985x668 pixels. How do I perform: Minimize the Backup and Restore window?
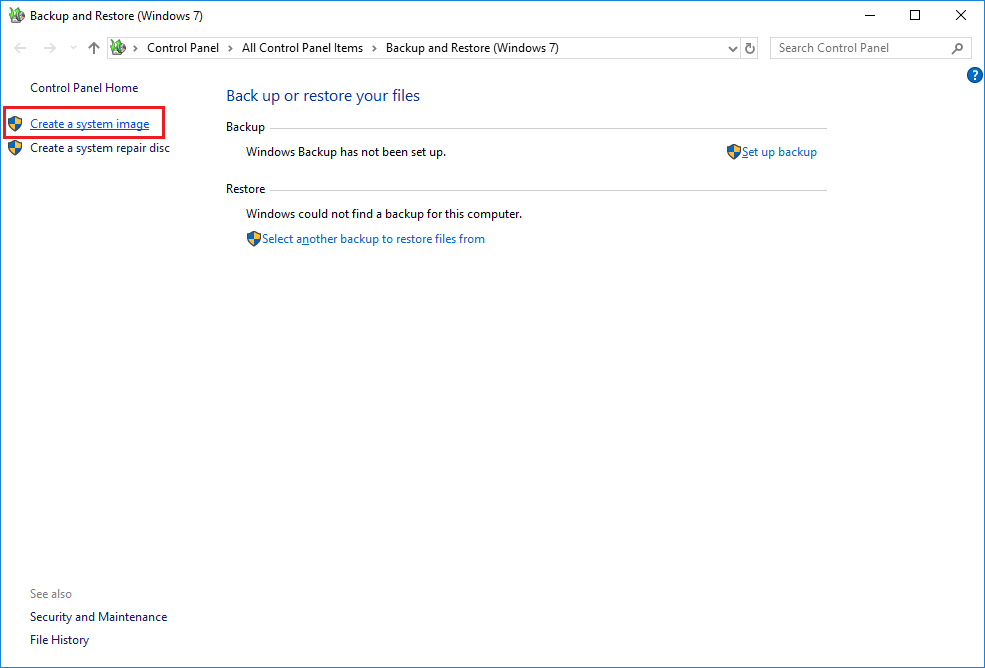(x=870, y=15)
